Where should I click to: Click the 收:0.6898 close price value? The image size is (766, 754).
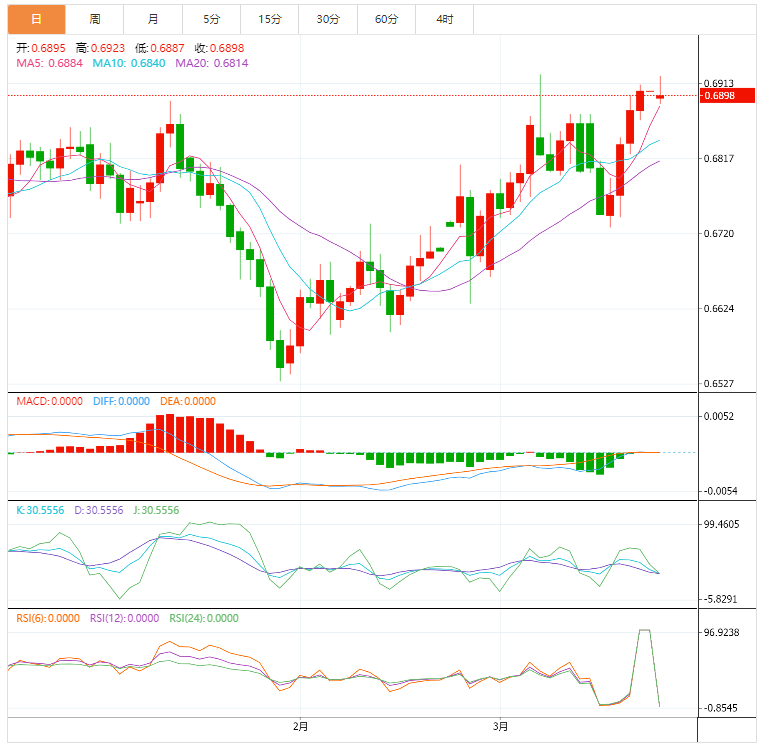(x=219, y=48)
